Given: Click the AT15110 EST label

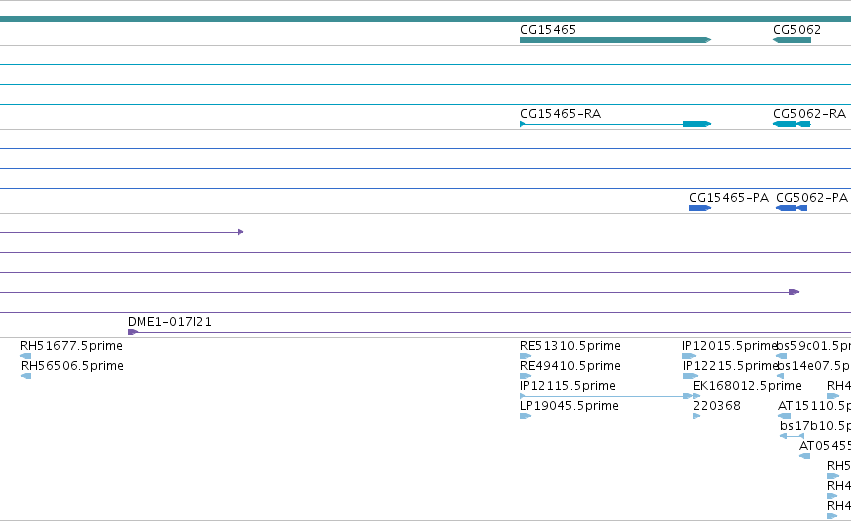Looking at the screenshot, I should [814, 406].
